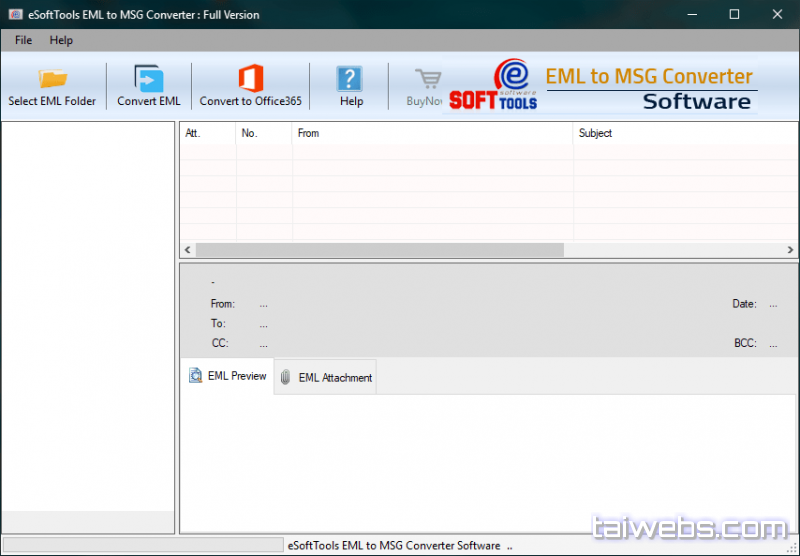Click the BuyNow shopping cart icon

tap(428, 79)
